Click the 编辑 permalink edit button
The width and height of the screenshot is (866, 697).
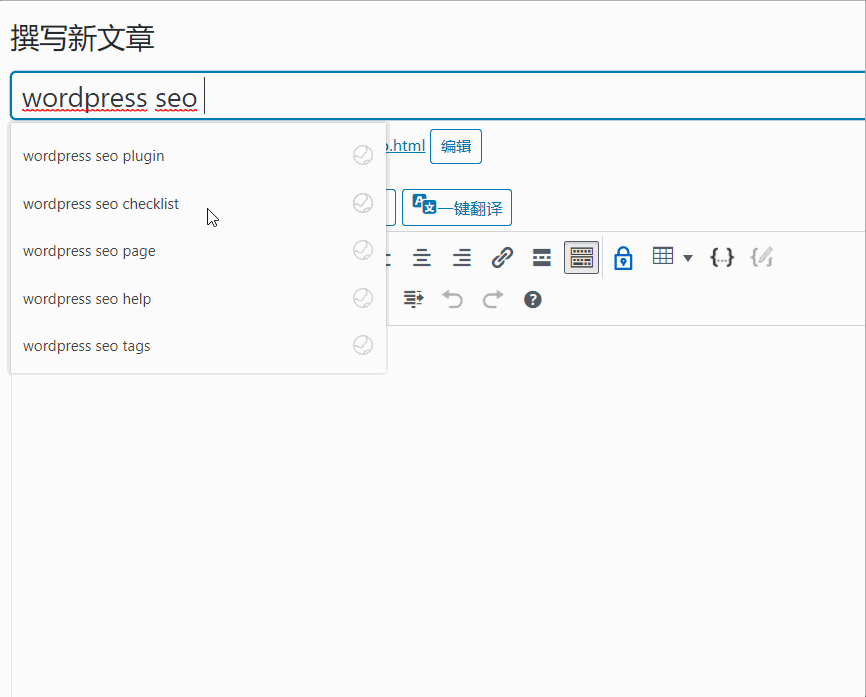tap(456, 146)
